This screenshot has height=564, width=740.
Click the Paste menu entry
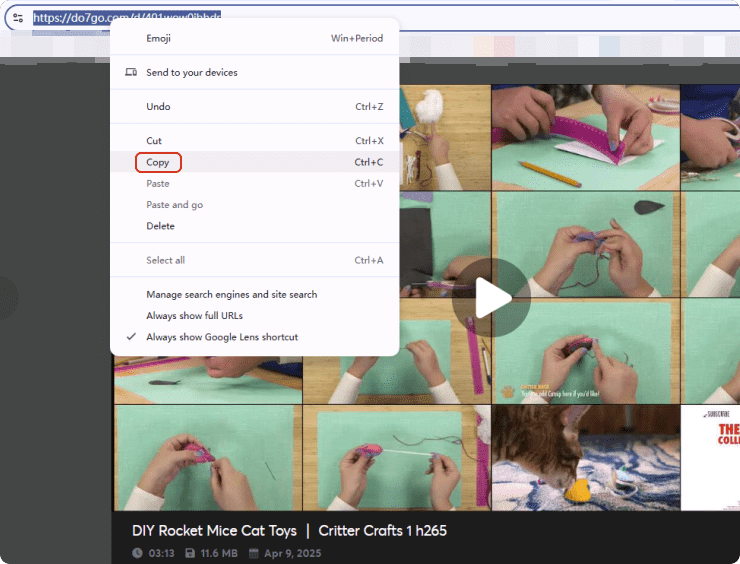(158, 184)
